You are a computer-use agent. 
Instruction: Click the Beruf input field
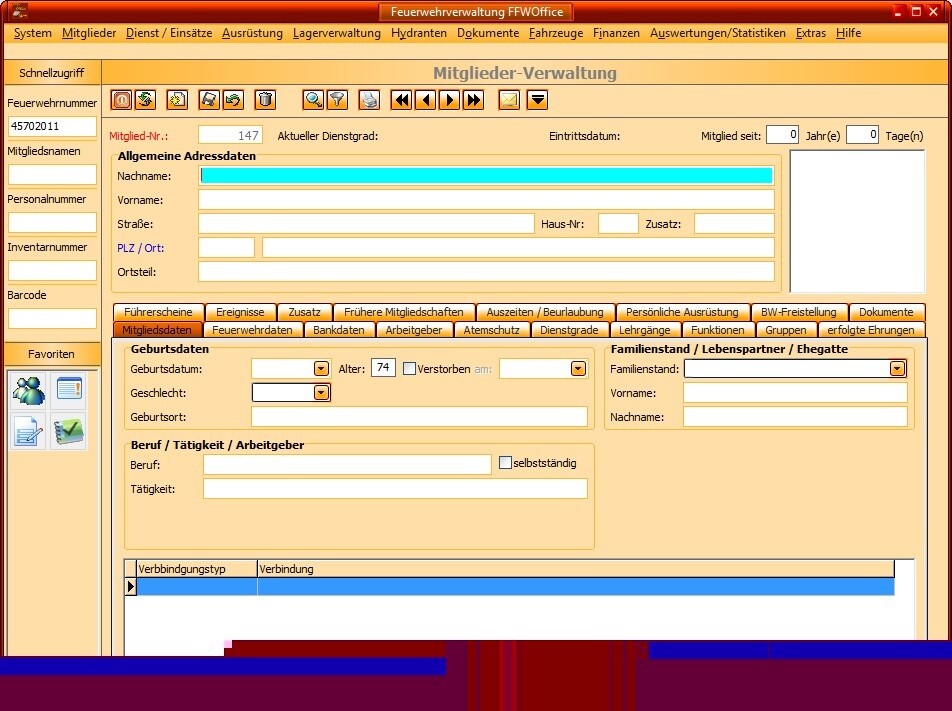pos(347,464)
